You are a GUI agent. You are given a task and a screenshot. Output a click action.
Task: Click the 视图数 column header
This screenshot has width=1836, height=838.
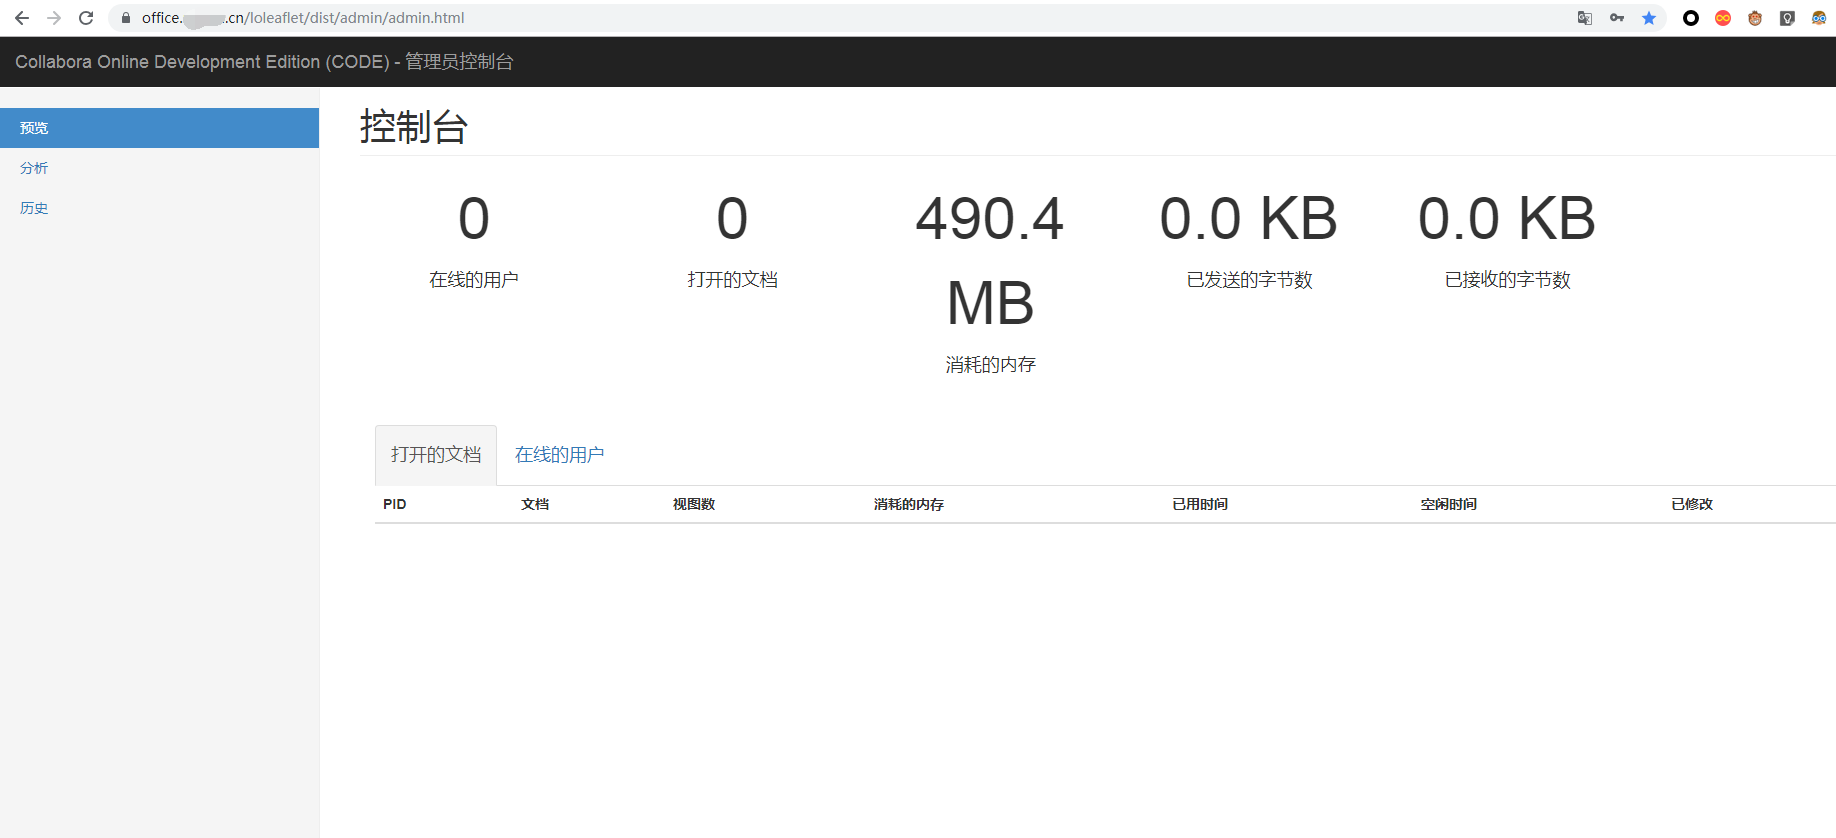[694, 504]
